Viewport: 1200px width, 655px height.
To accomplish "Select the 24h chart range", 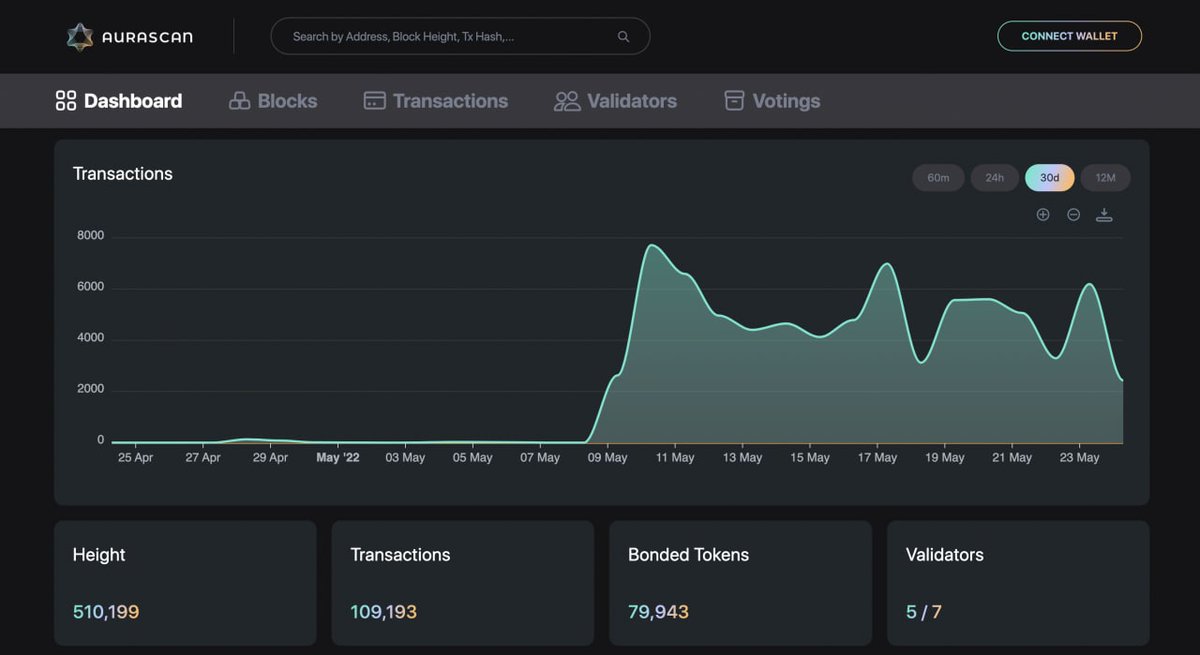I will click(x=994, y=178).
